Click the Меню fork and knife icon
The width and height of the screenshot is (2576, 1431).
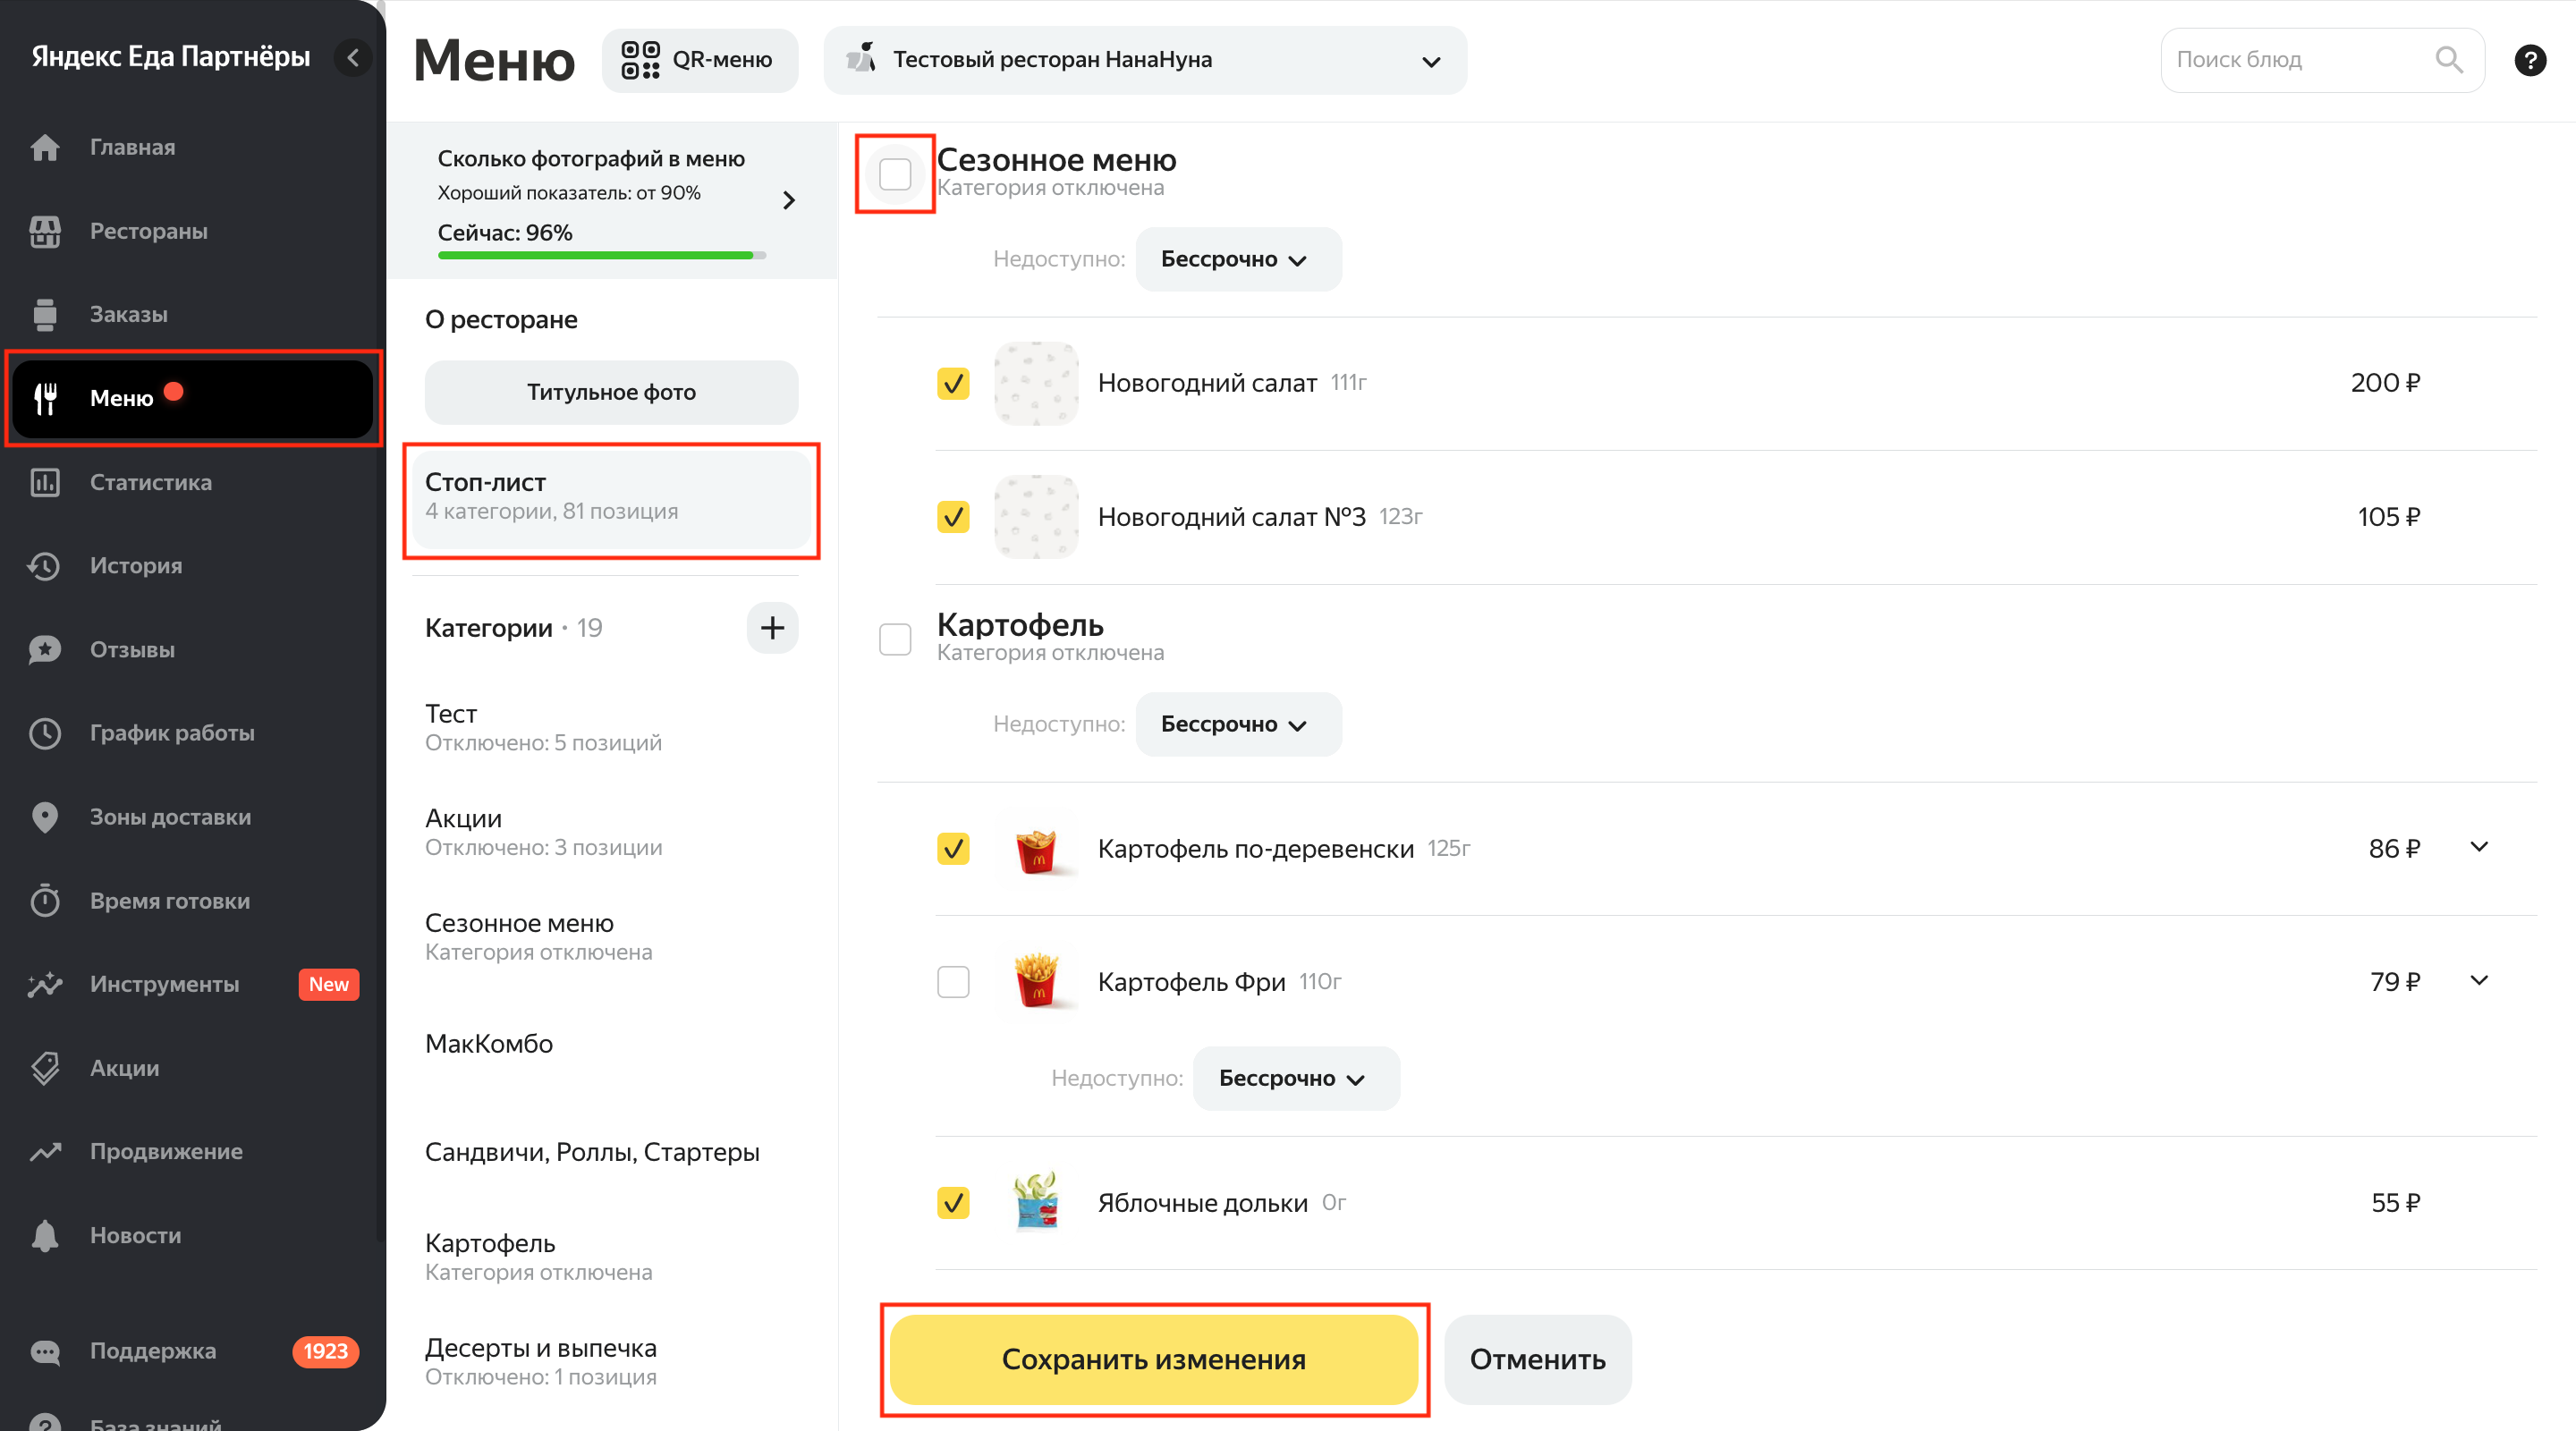(45, 398)
